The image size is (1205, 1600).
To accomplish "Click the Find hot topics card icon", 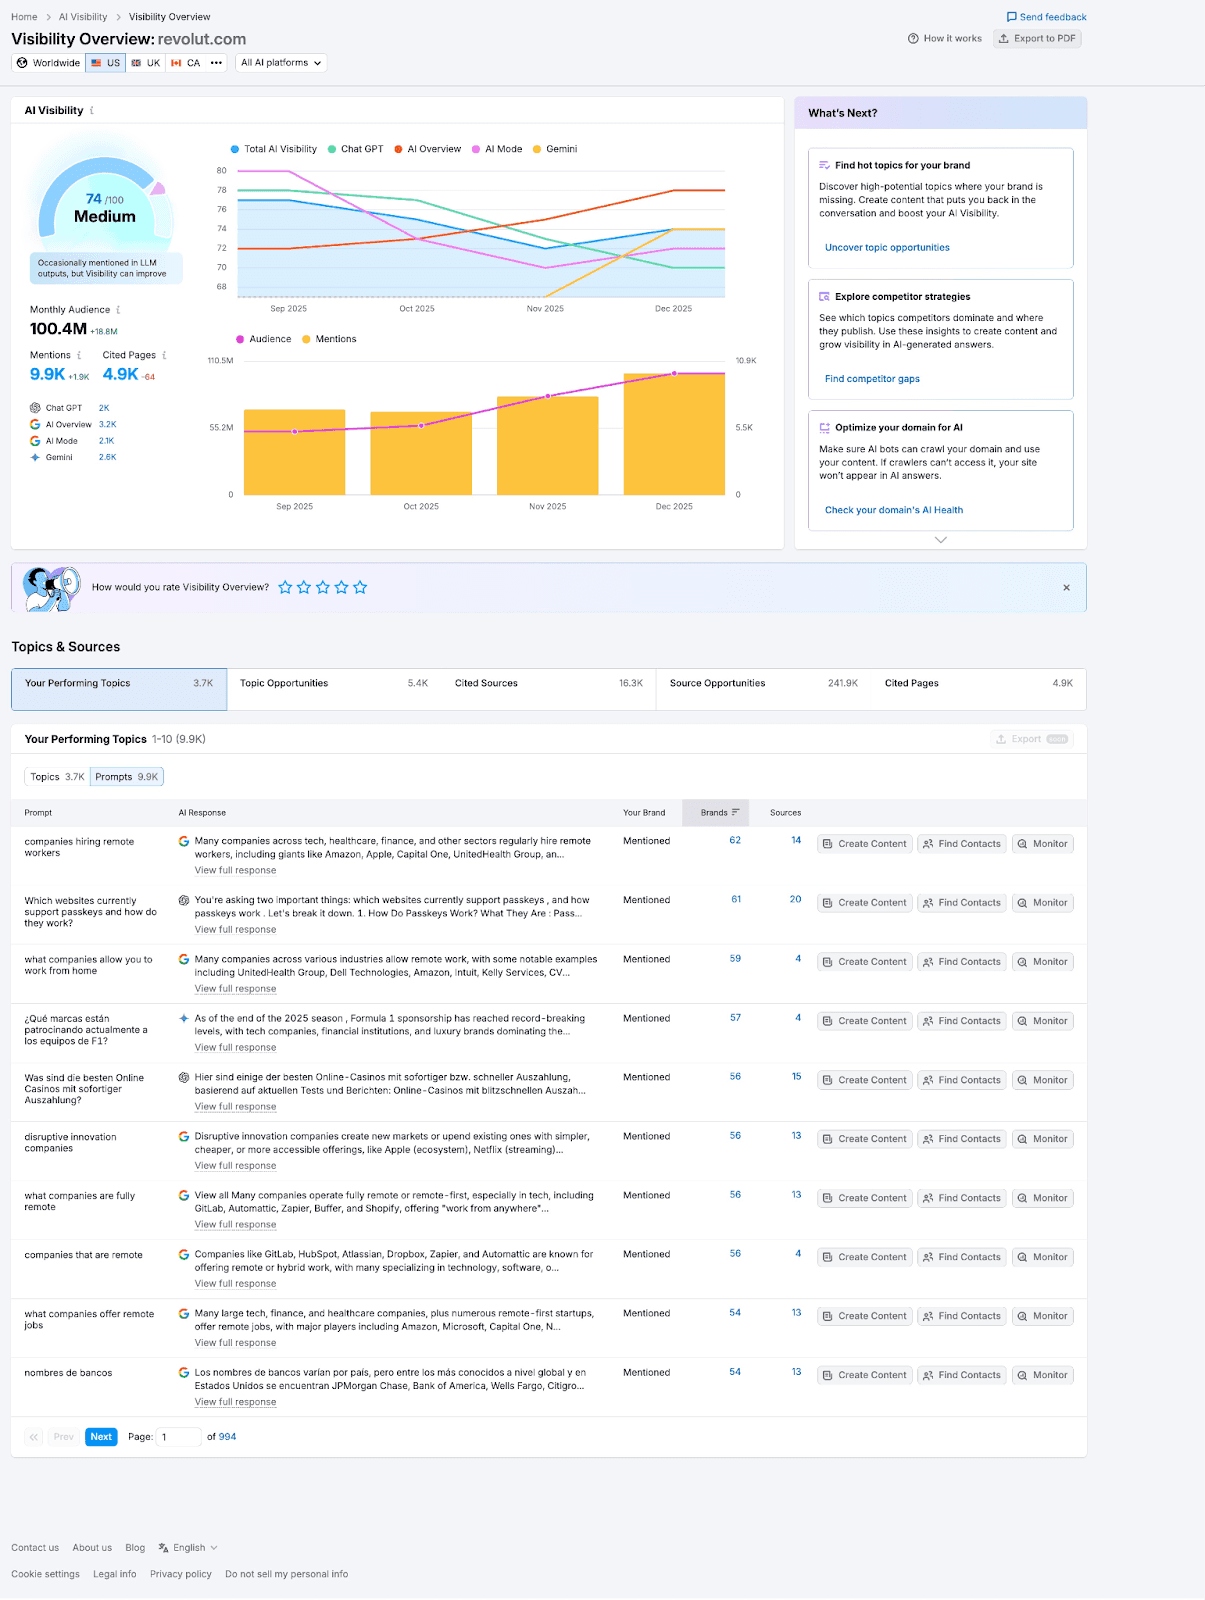I will [824, 166].
